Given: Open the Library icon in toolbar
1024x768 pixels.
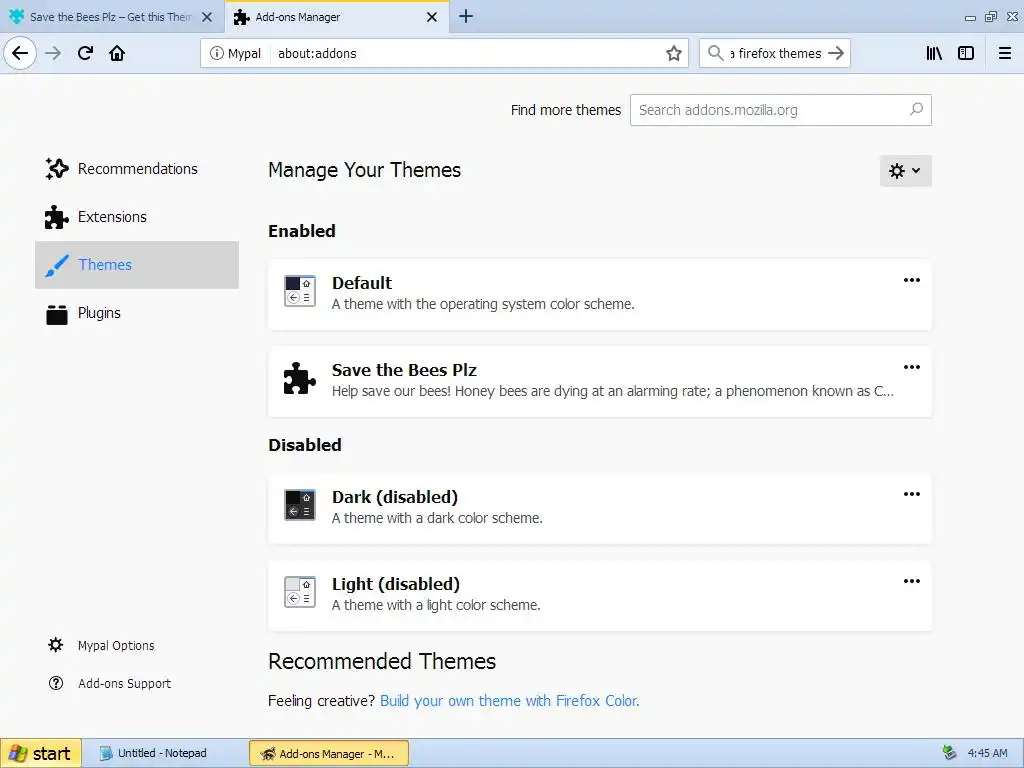Looking at the screenshot, I should (934, 53).
